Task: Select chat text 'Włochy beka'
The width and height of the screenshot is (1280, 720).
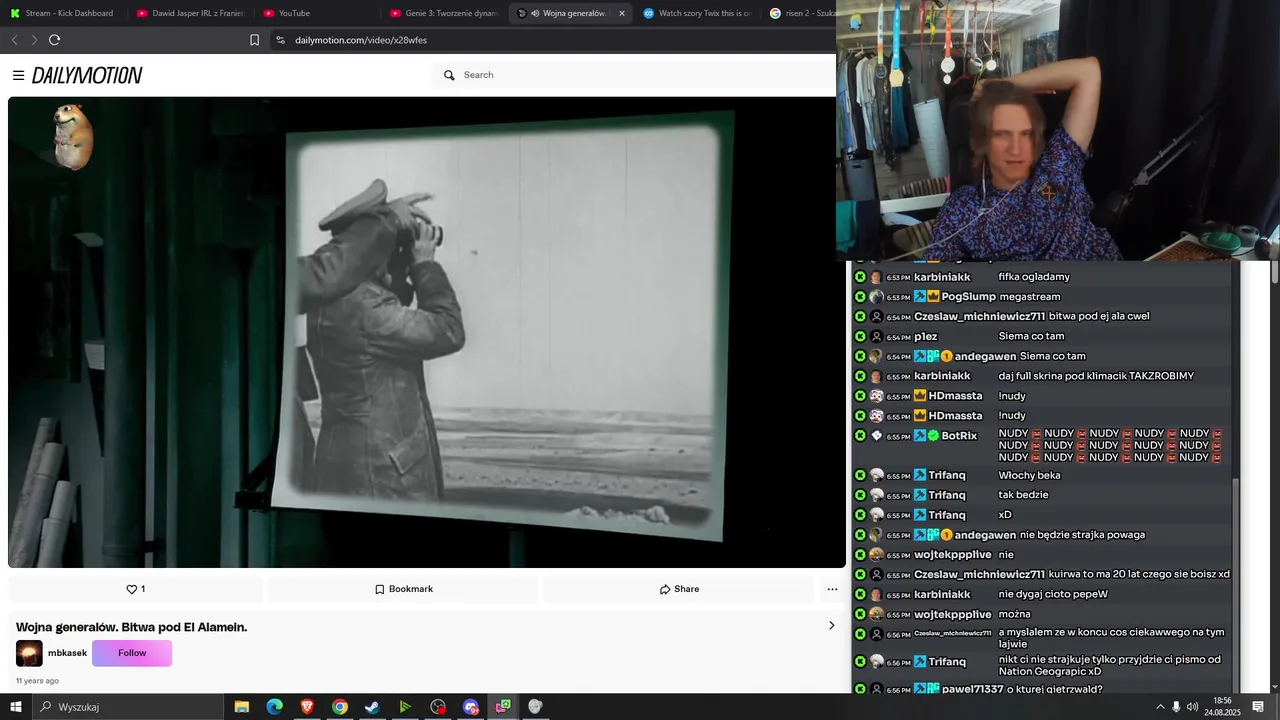Action: coord(1030,475)
